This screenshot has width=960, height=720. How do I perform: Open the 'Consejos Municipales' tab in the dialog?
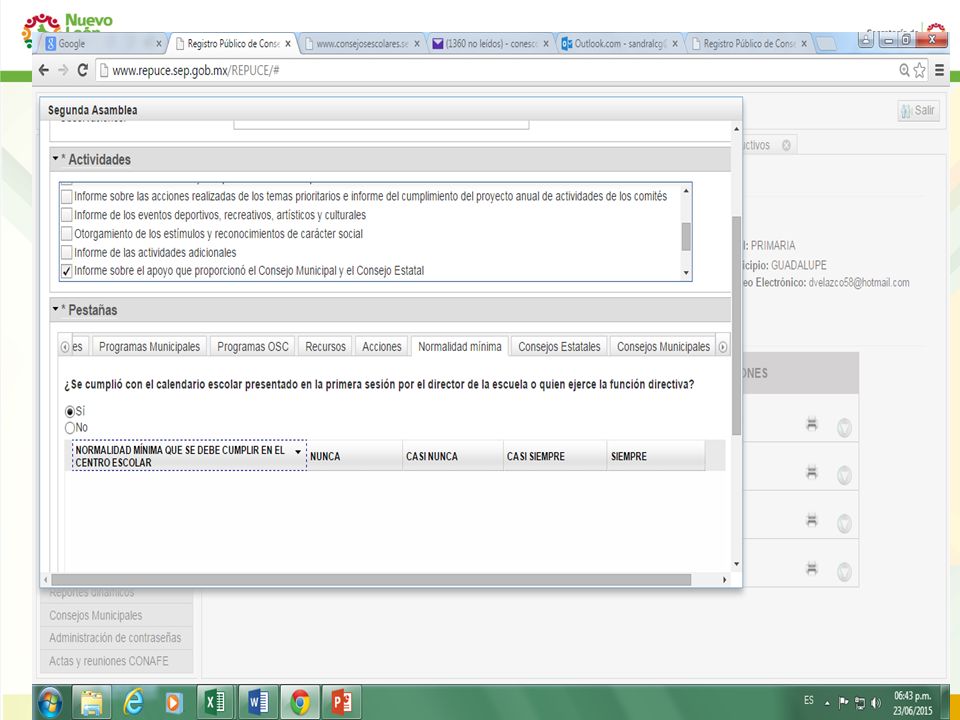coord(663,347)
